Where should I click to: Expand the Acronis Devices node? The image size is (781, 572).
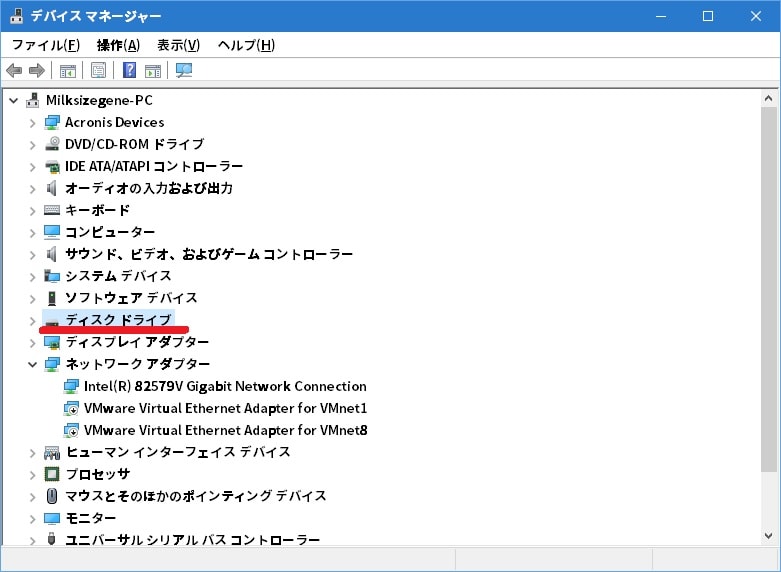click(x=32, y=123)
